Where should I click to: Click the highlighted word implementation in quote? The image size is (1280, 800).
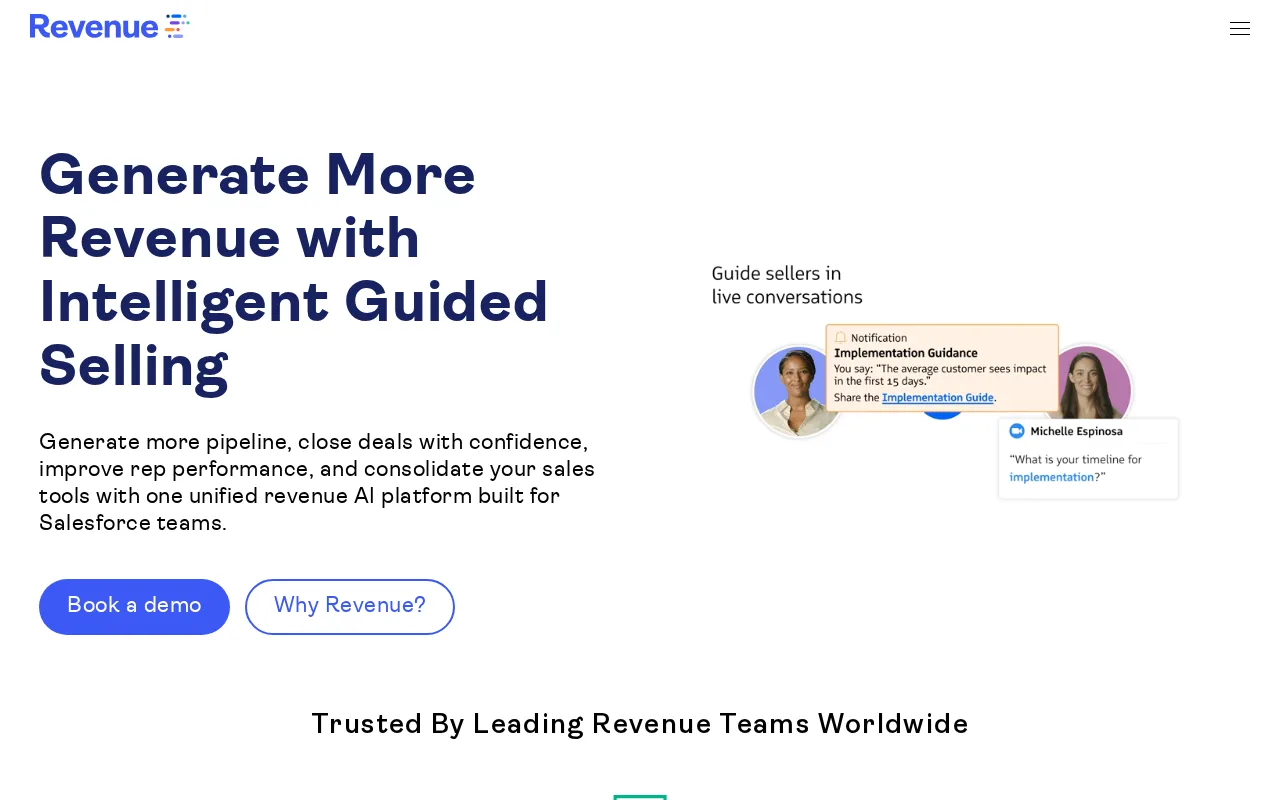pyautogui.click(x=1052, y=477)
